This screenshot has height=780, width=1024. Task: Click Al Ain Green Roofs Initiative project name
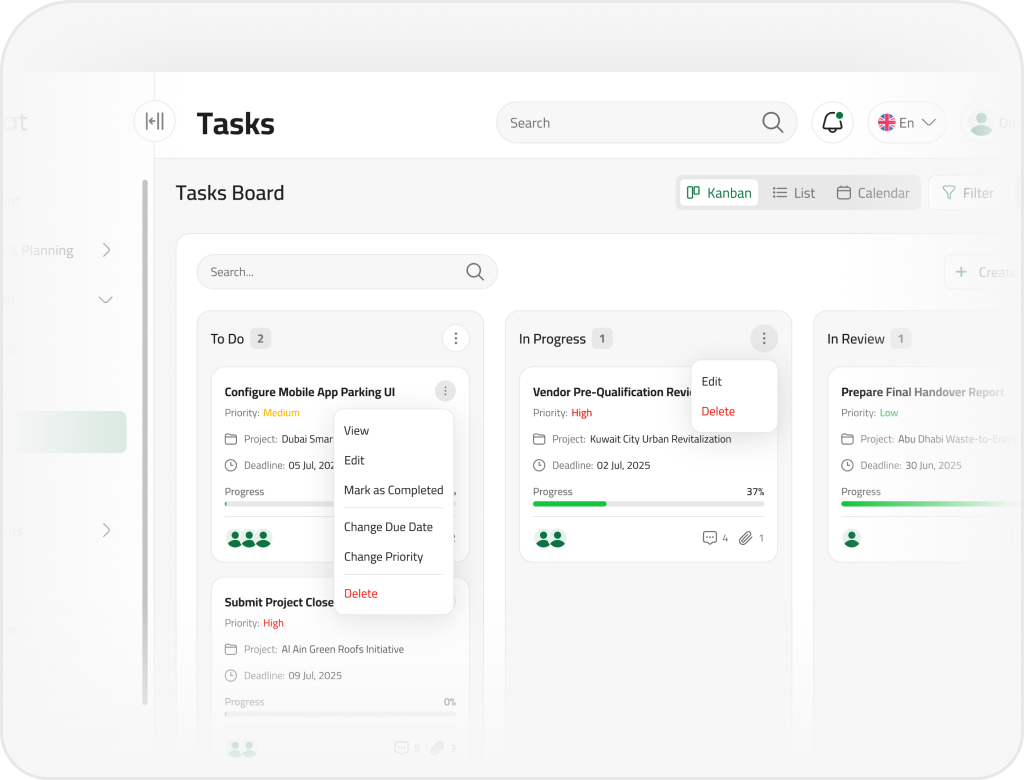point(342,649)
